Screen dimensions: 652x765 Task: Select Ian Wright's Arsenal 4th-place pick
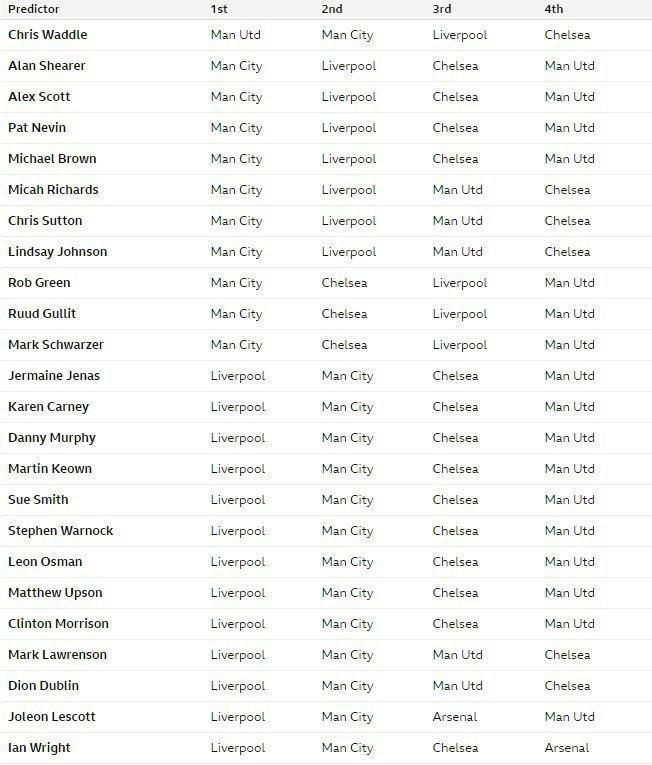click(567, 748)
